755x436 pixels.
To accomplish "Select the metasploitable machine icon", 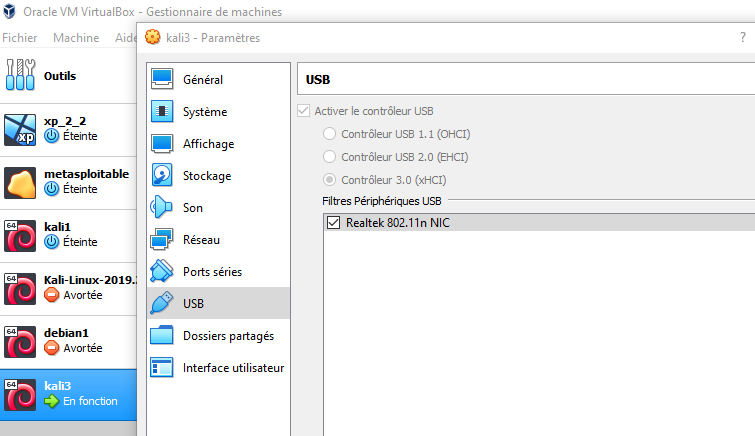I will [x=20, y=183].
